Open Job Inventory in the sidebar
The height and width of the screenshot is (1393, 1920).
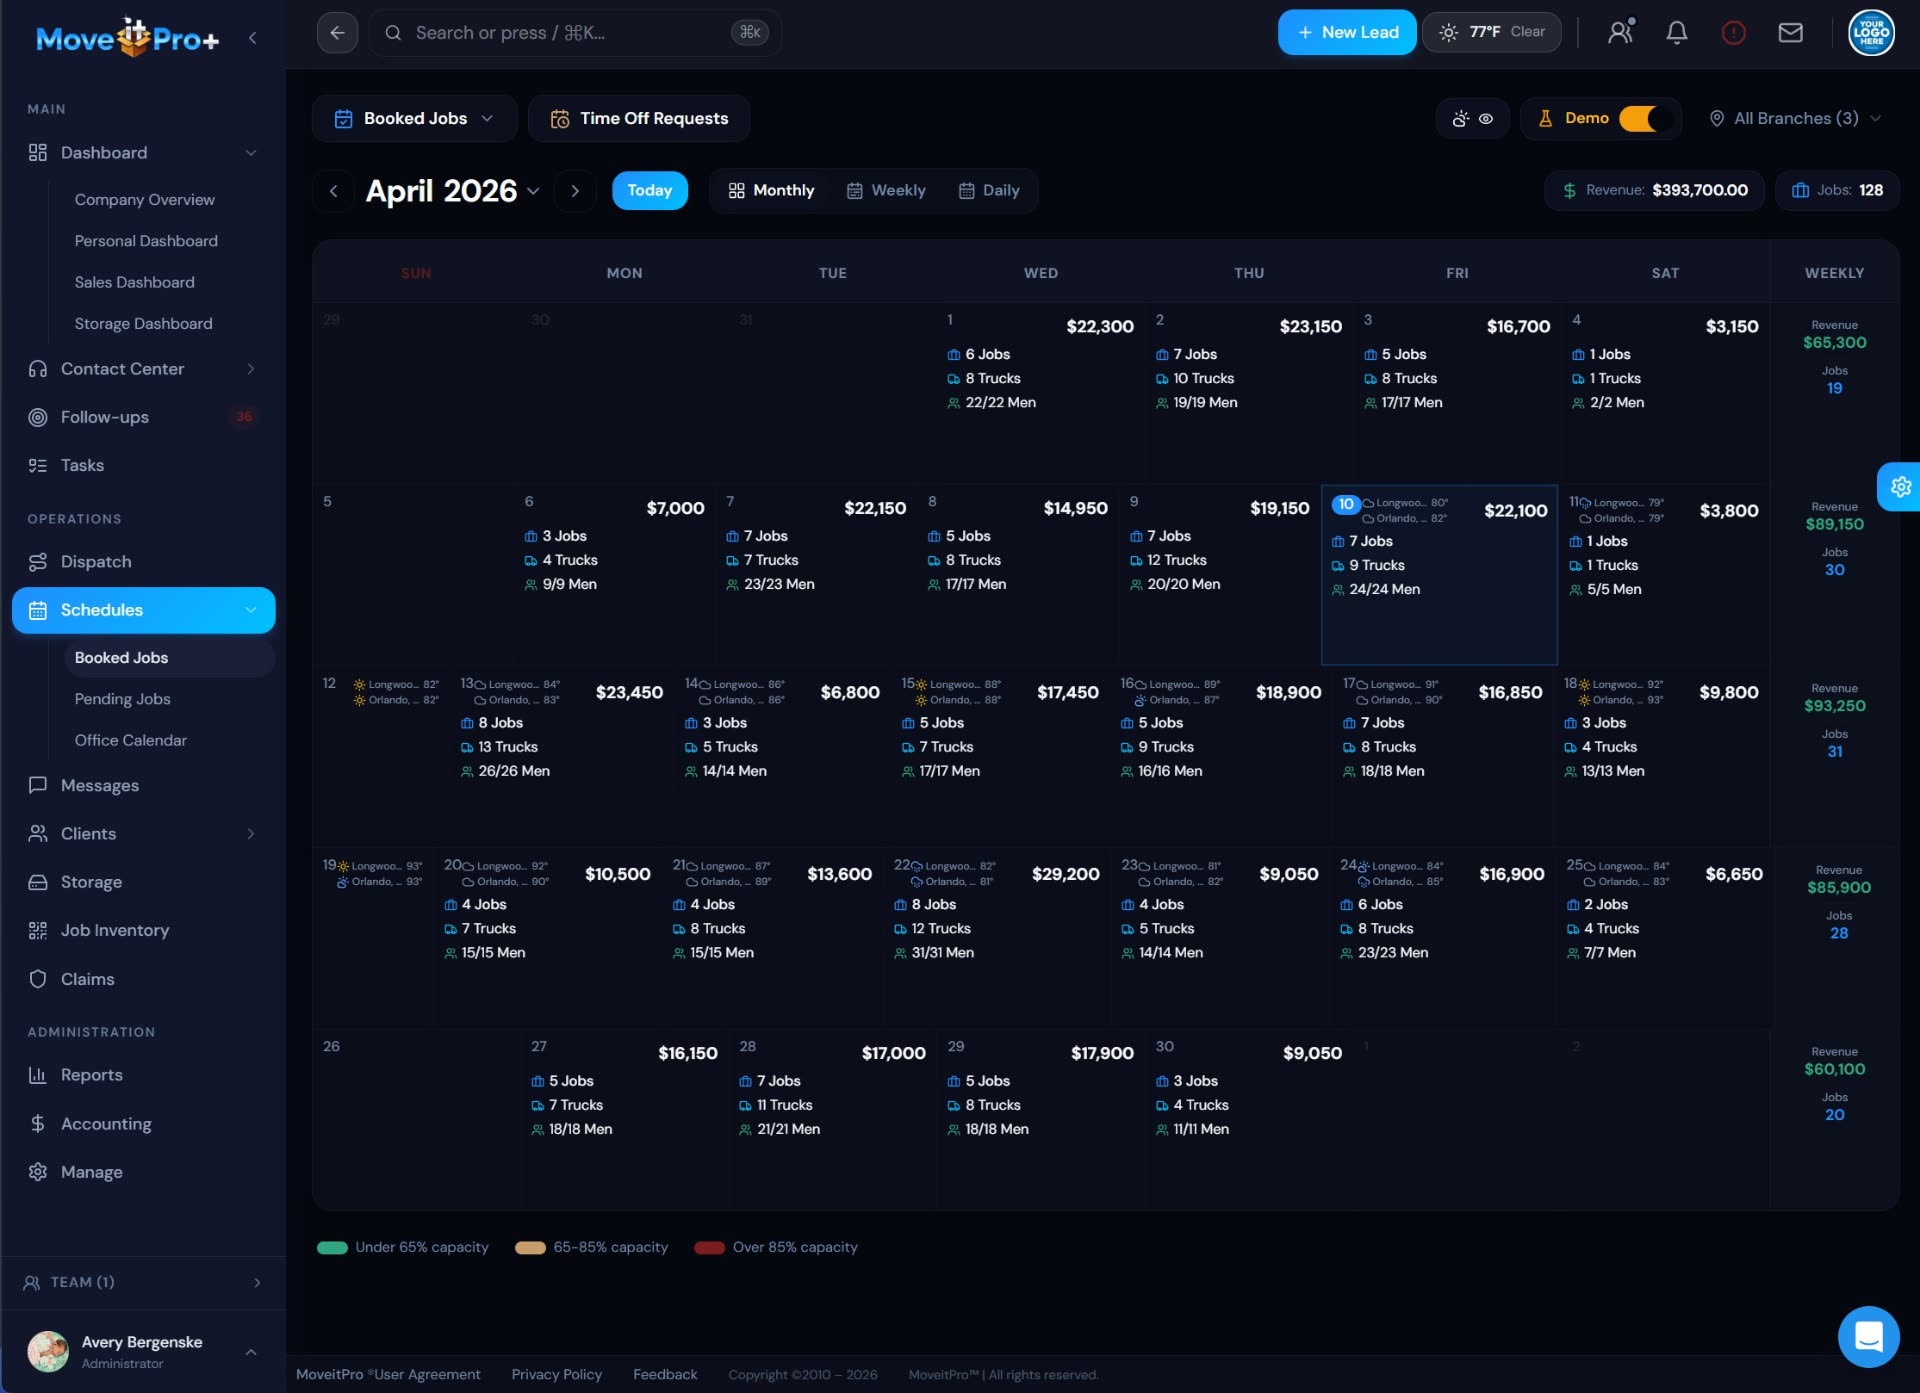click(x=143, y=930)
